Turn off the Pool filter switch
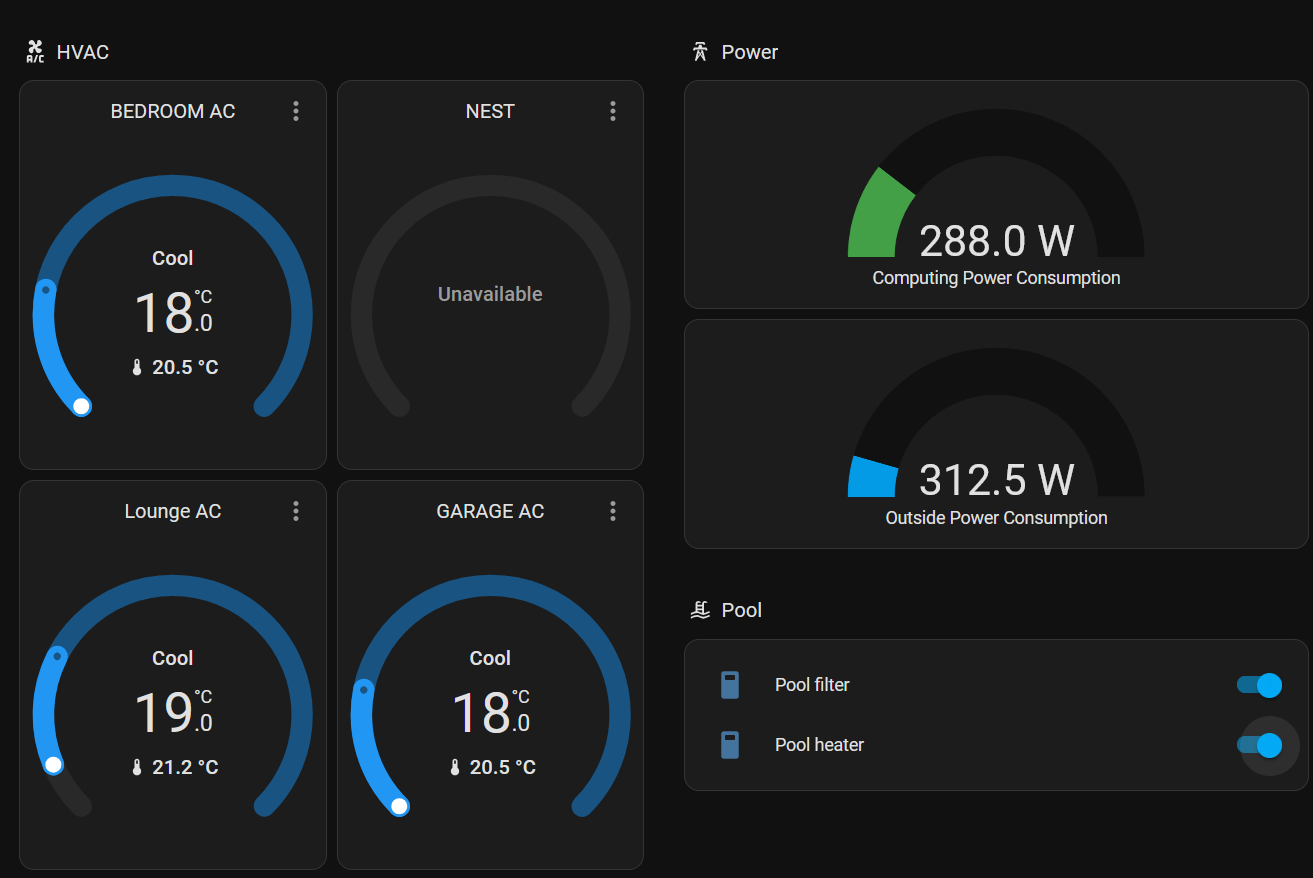 click(1259, 685)
